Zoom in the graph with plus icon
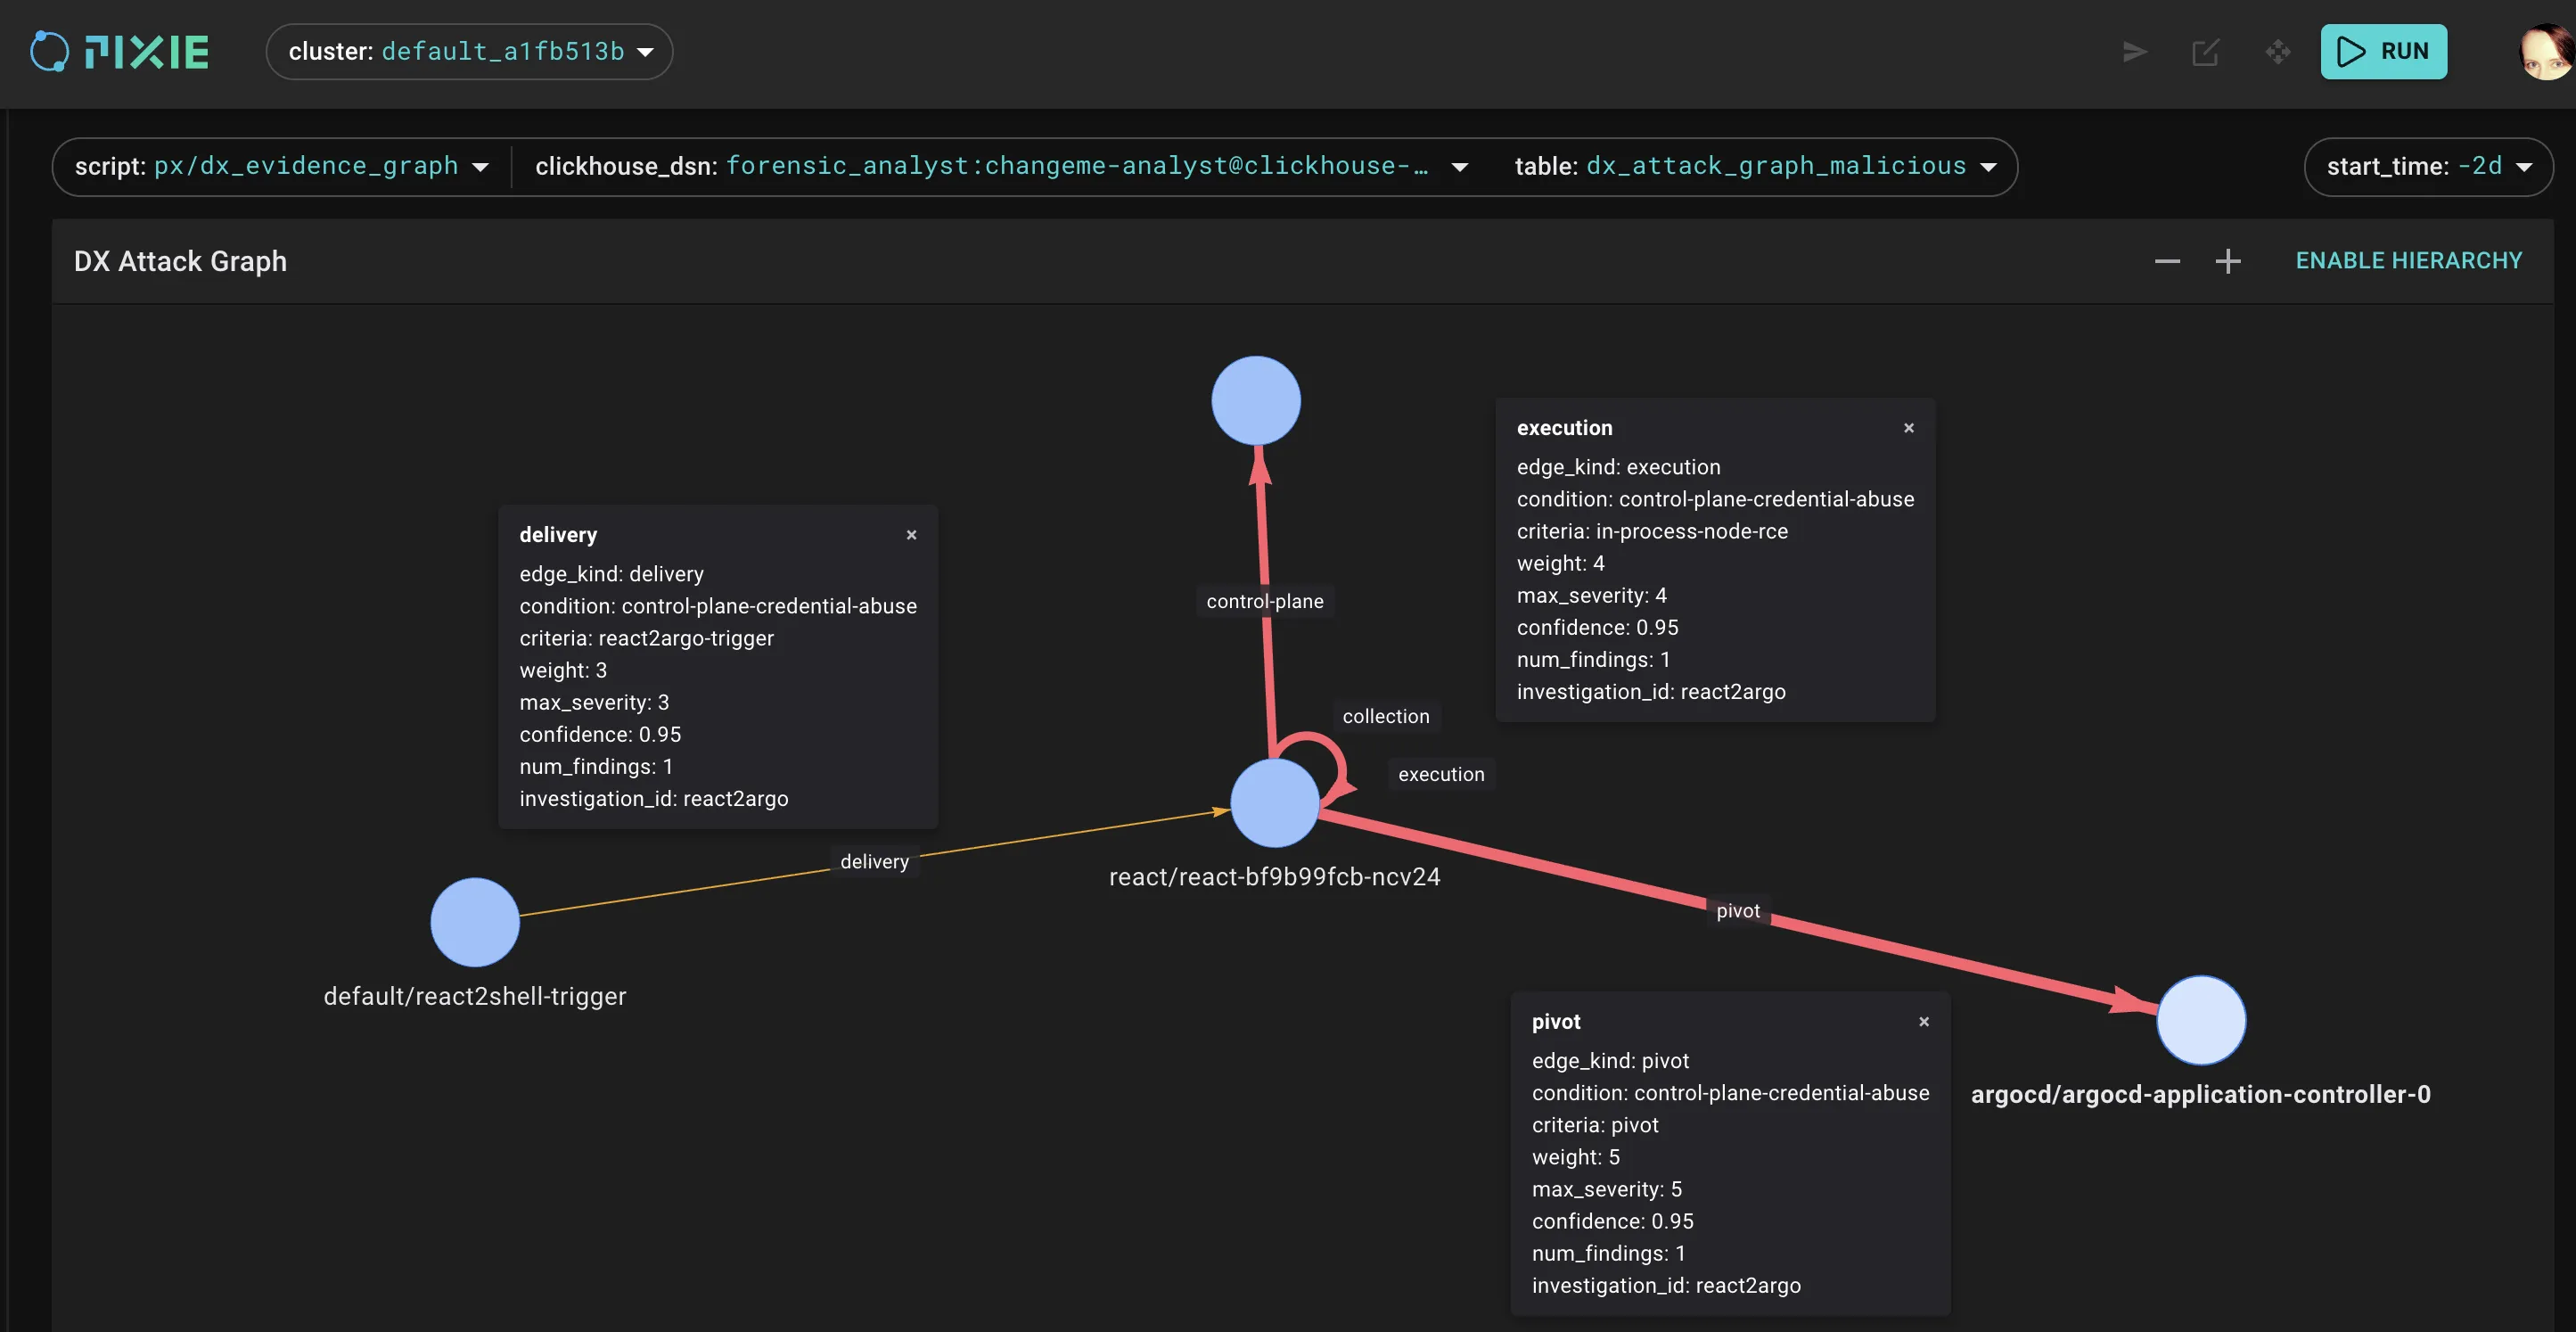Viewport: 2576px width, 1332px height. point(2228,262)
